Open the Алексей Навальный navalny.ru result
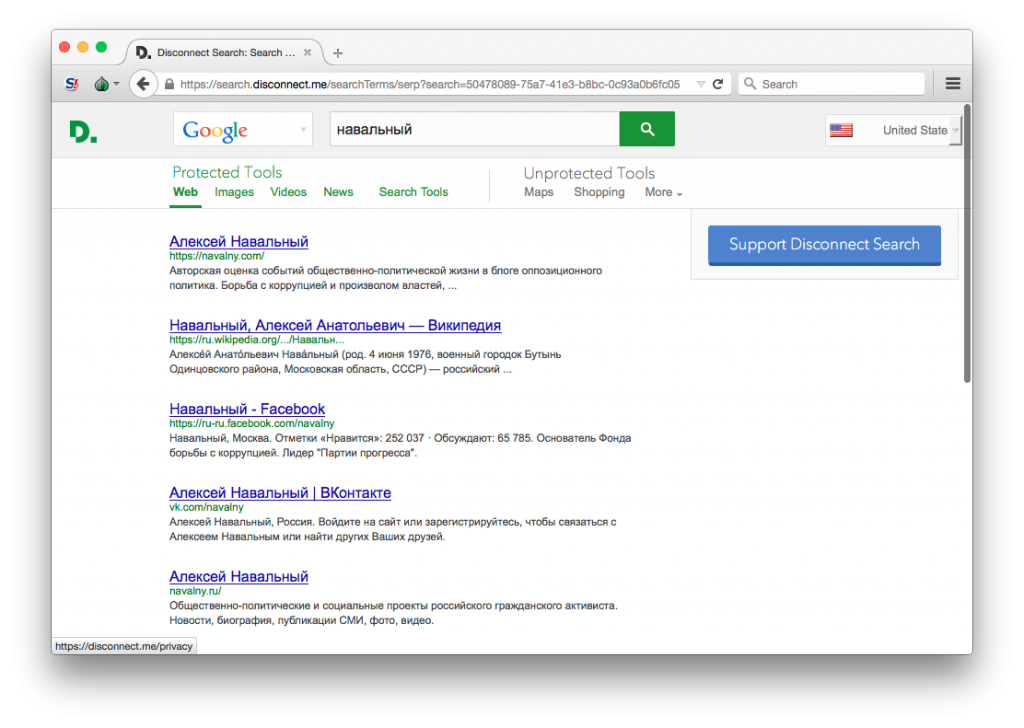 [x=238, y=577]
